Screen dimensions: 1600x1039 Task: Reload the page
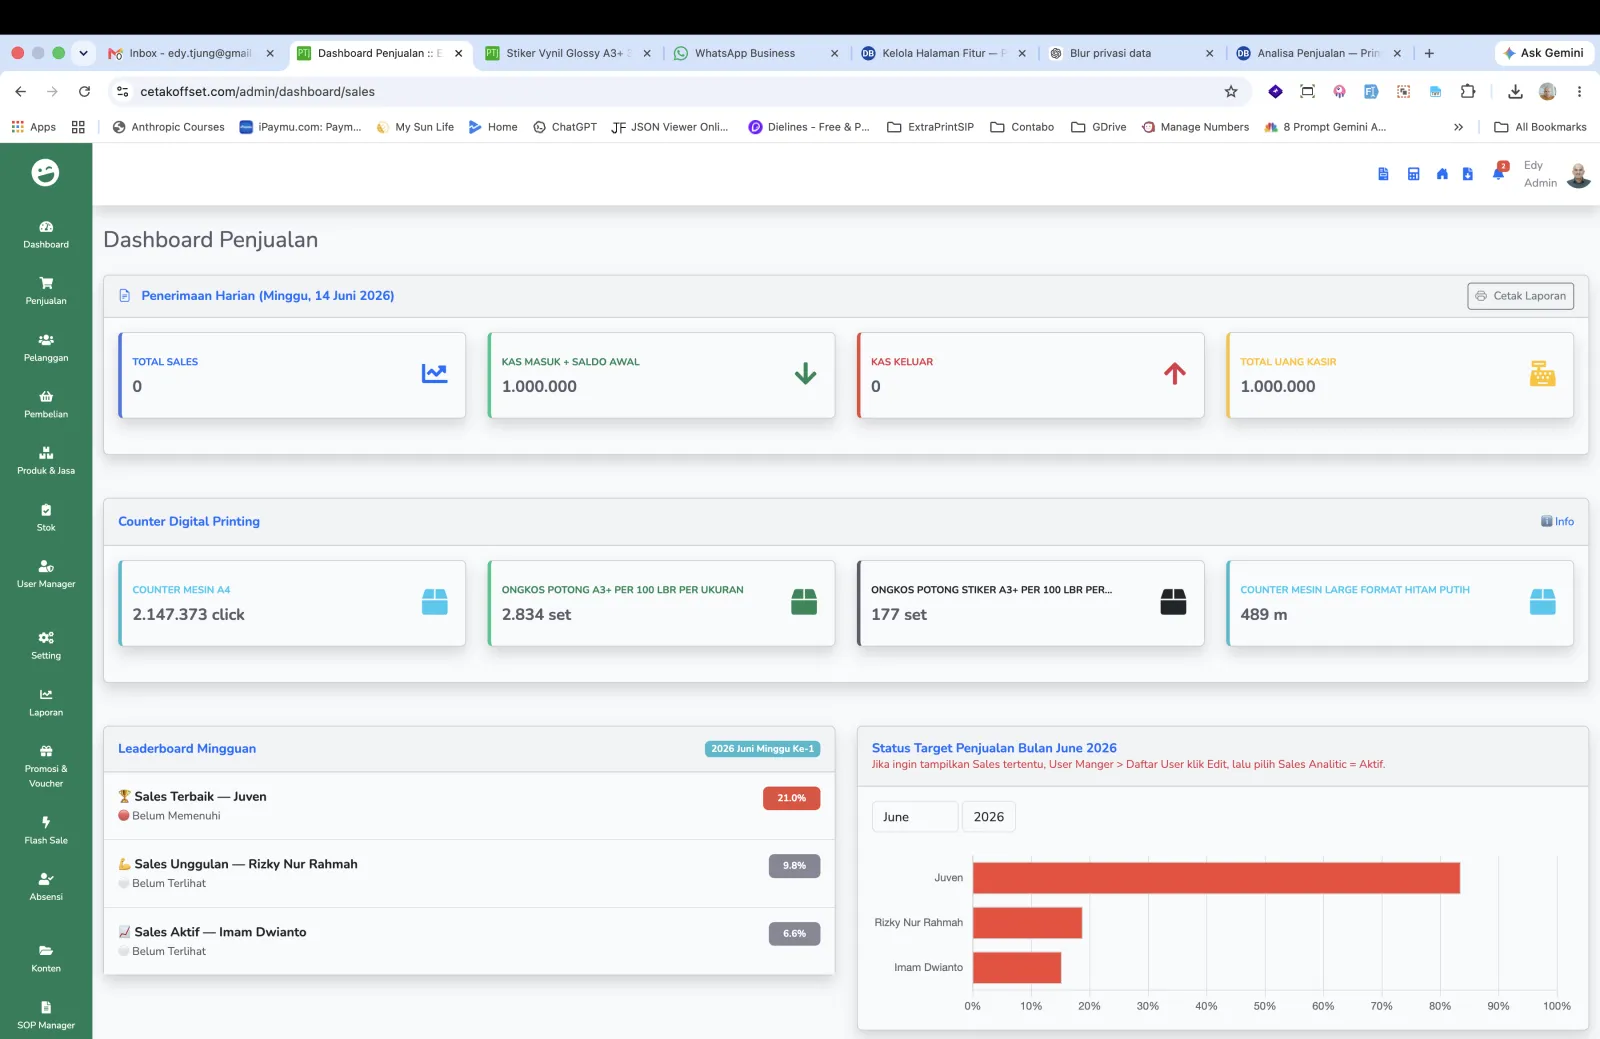click(x=85, y=91)
